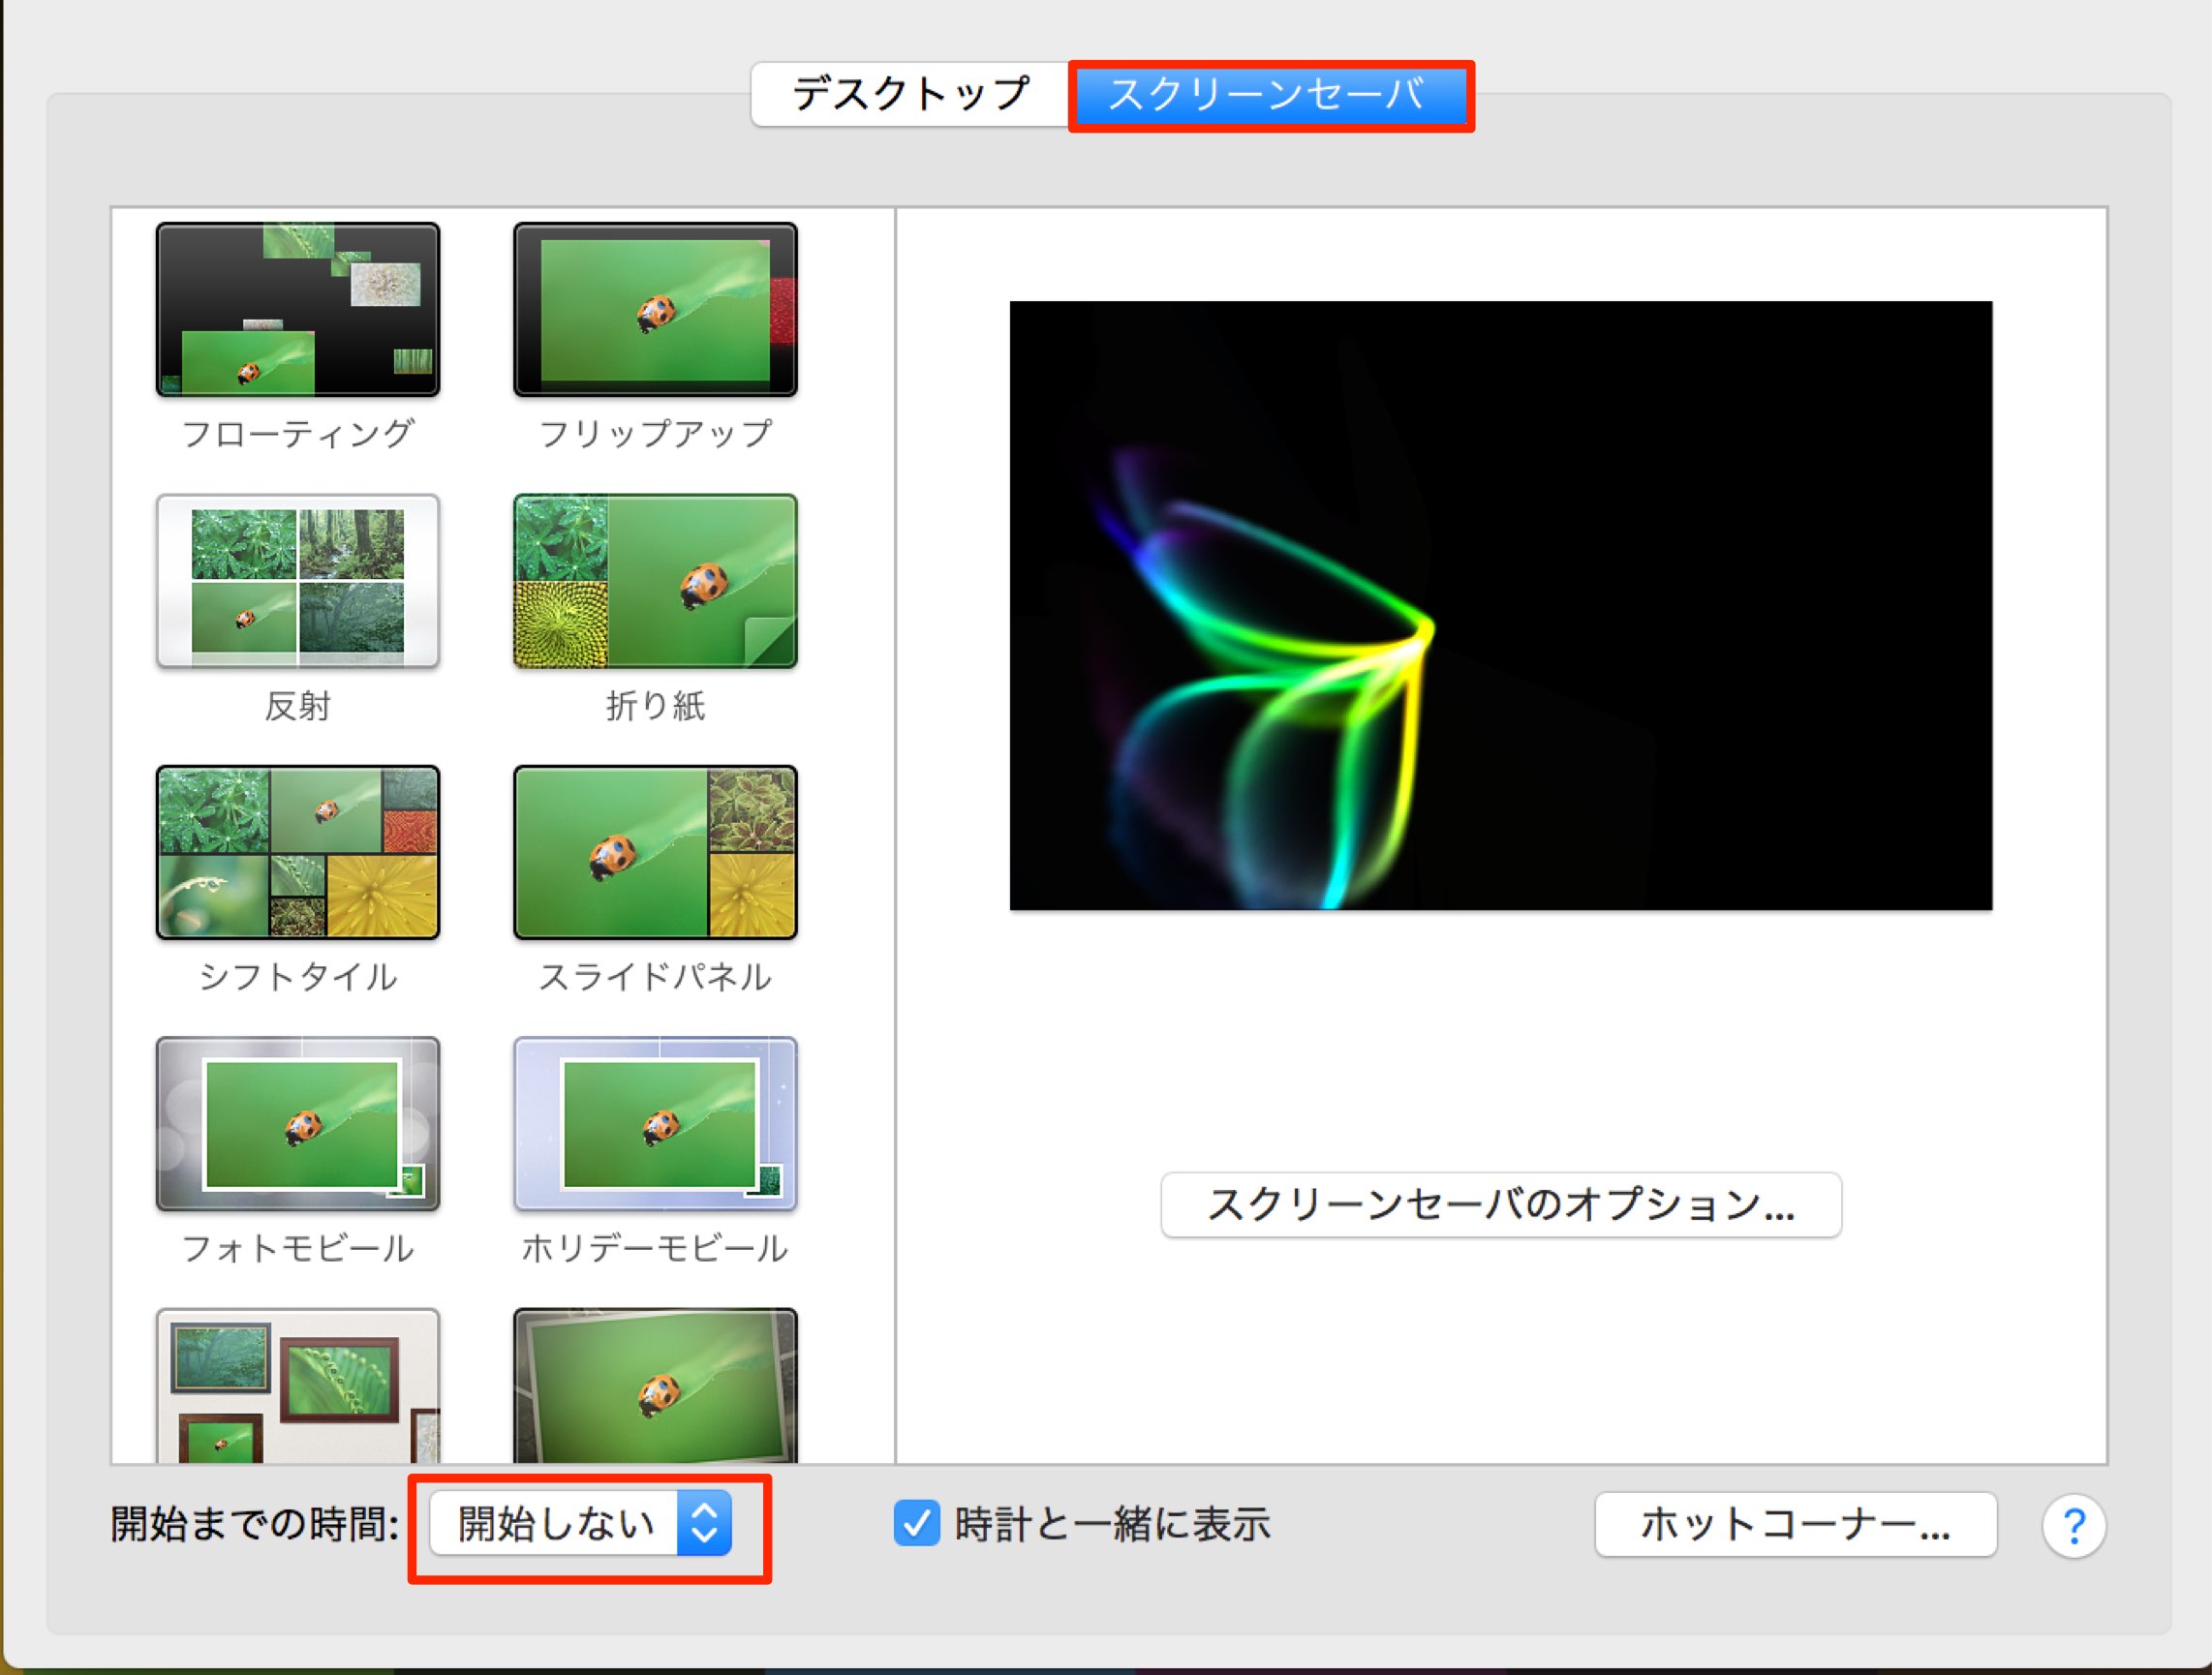2212x1675 pixels.
Task: Select the 反射 screen saver thumbnail
Action: (298, 581)
